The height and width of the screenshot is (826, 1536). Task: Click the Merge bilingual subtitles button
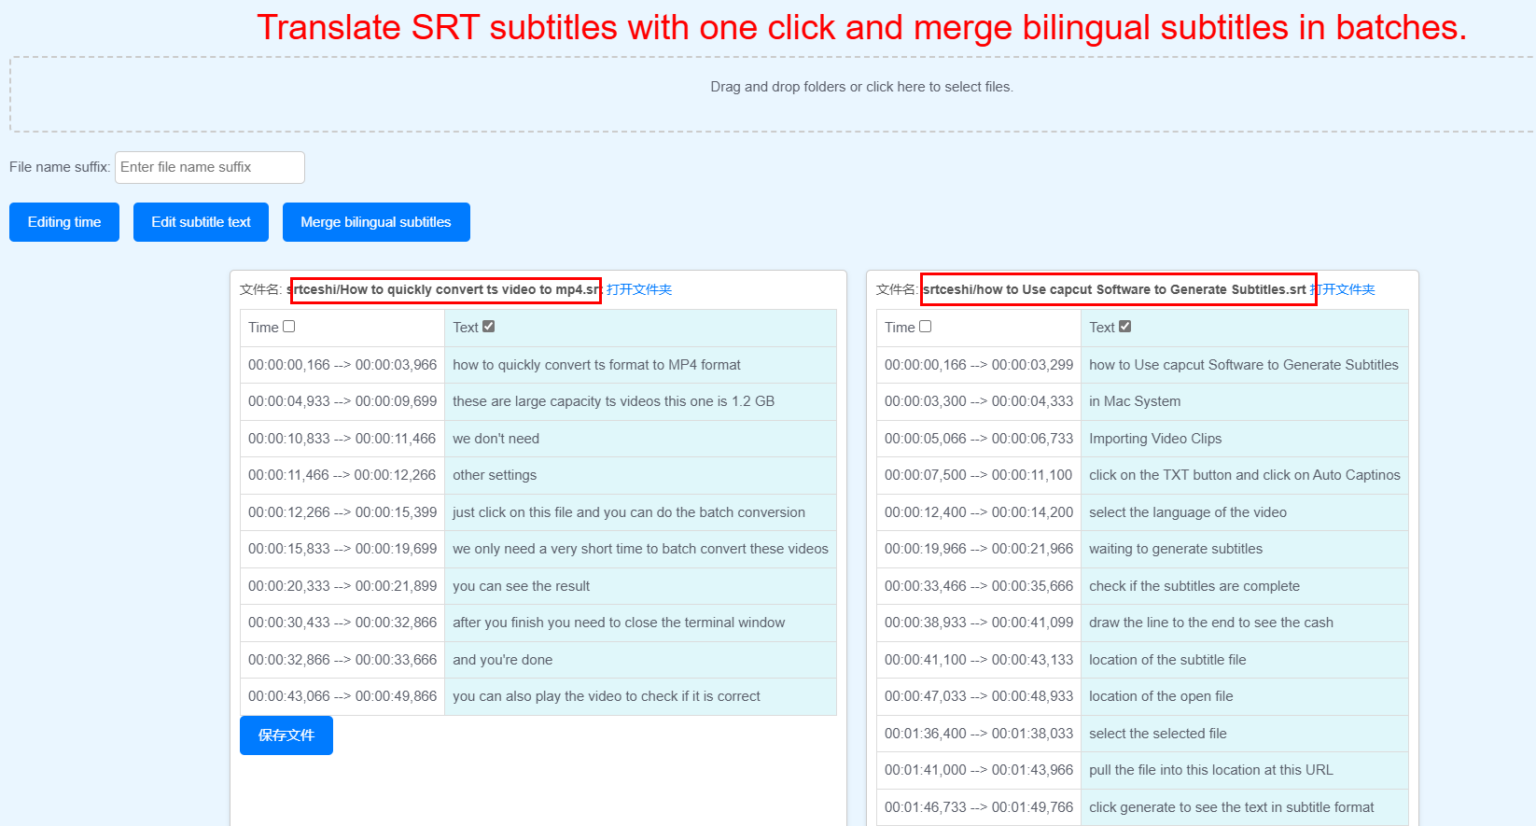[x=376, y=222]
